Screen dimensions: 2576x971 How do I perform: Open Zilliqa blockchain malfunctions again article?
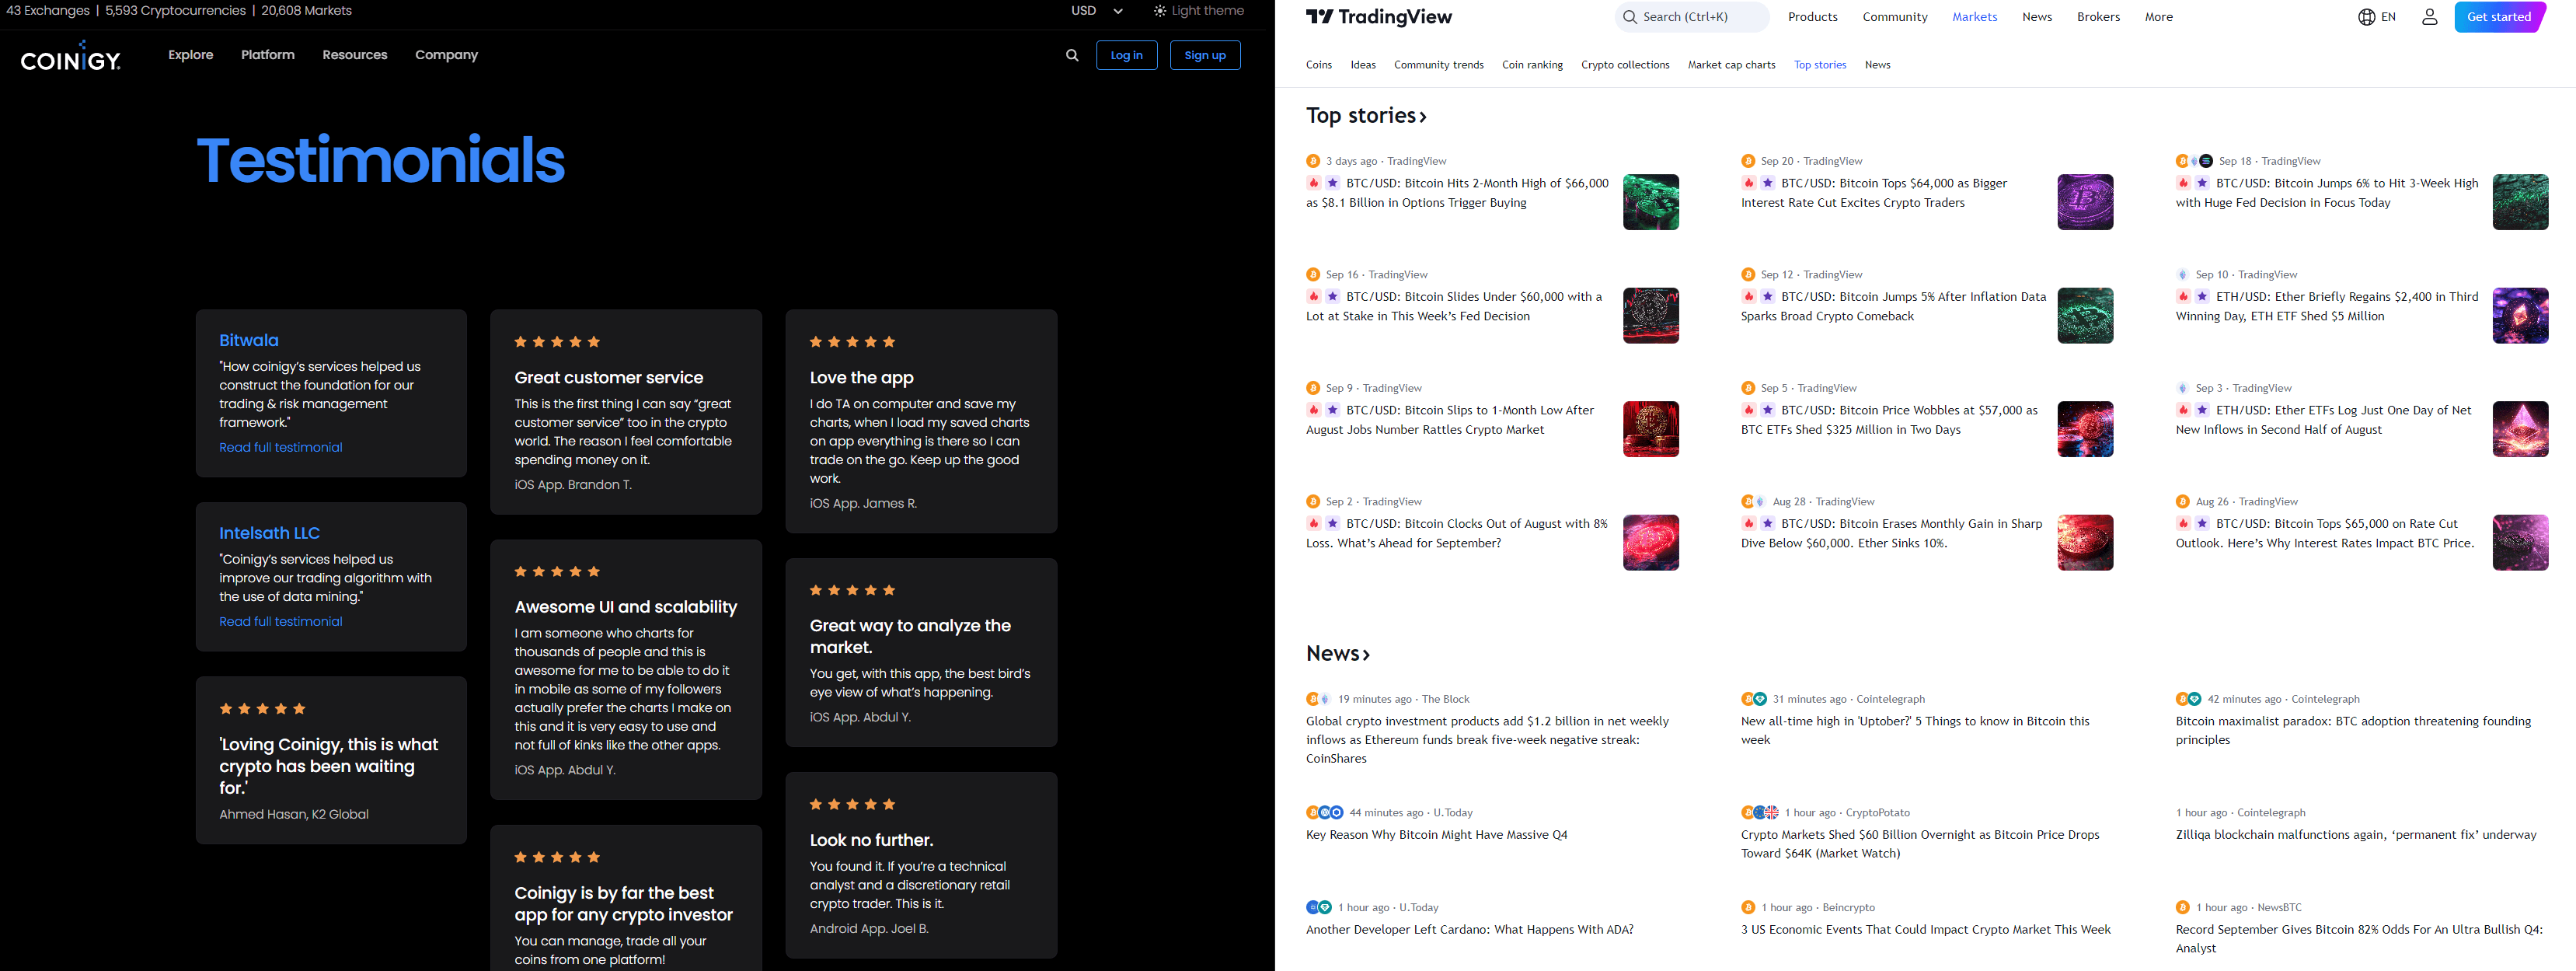click(2356, 835)
